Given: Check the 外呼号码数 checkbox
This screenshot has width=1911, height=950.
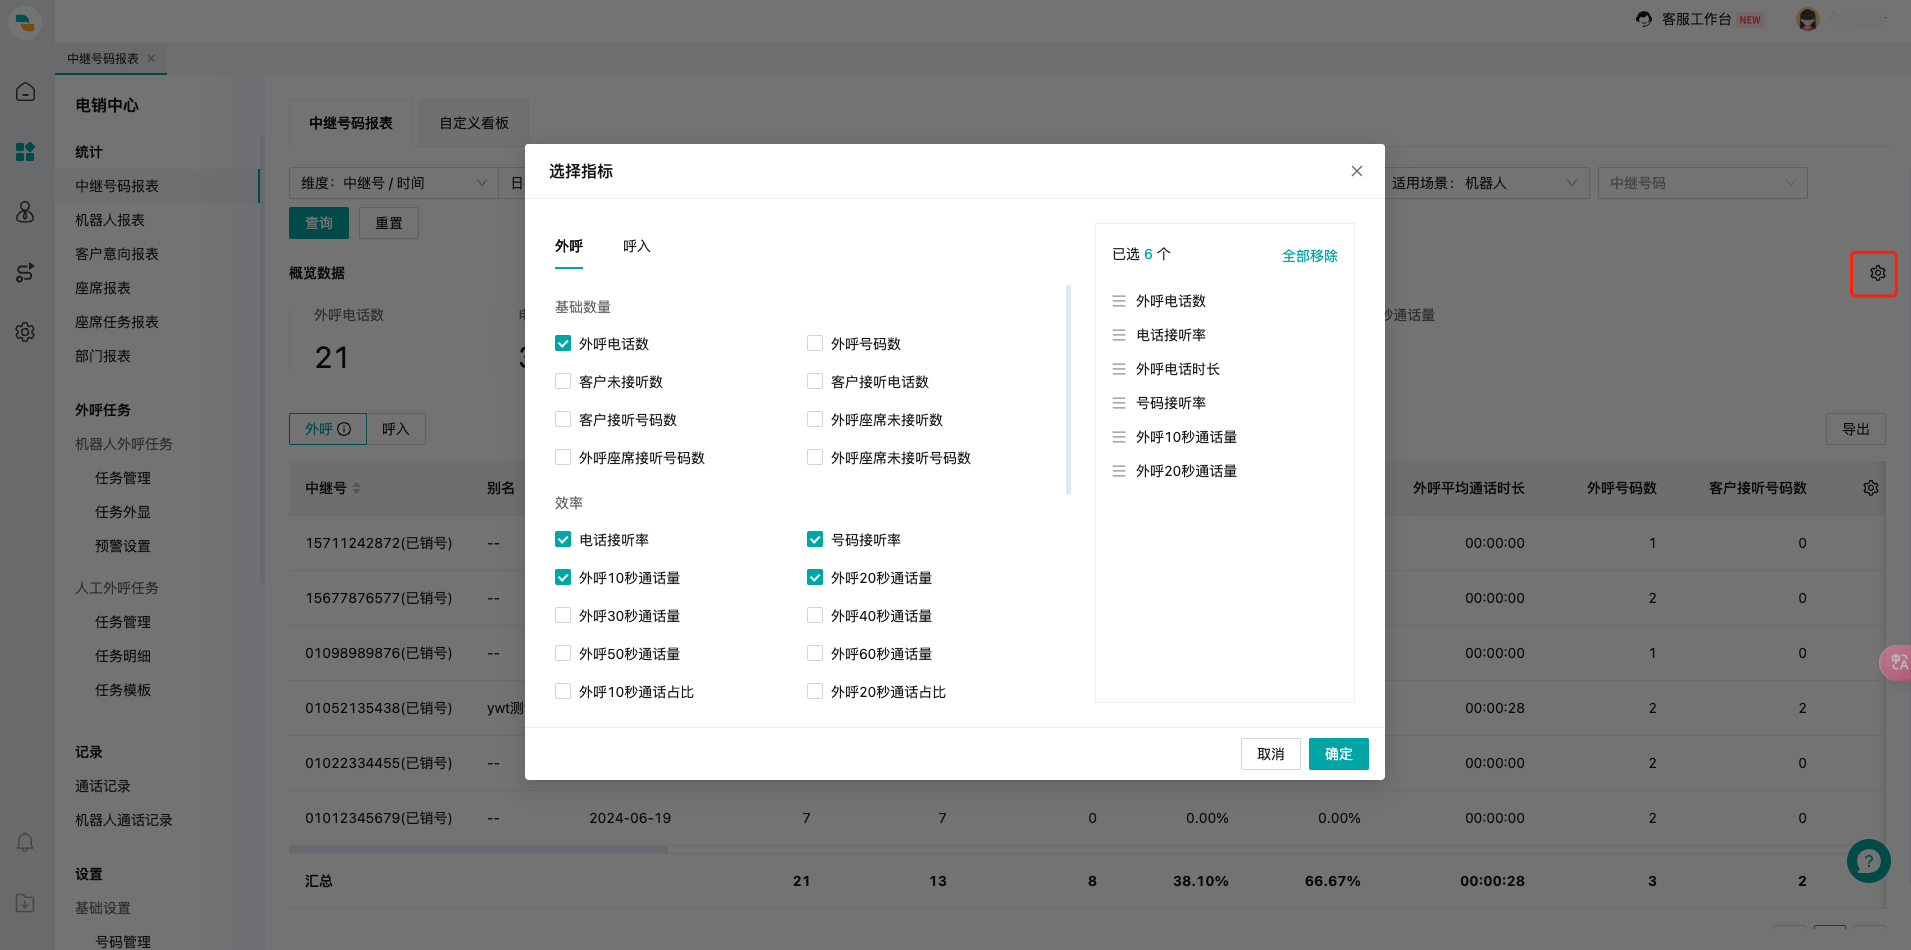Looking at the screenshot, I should tap(815, 343).
